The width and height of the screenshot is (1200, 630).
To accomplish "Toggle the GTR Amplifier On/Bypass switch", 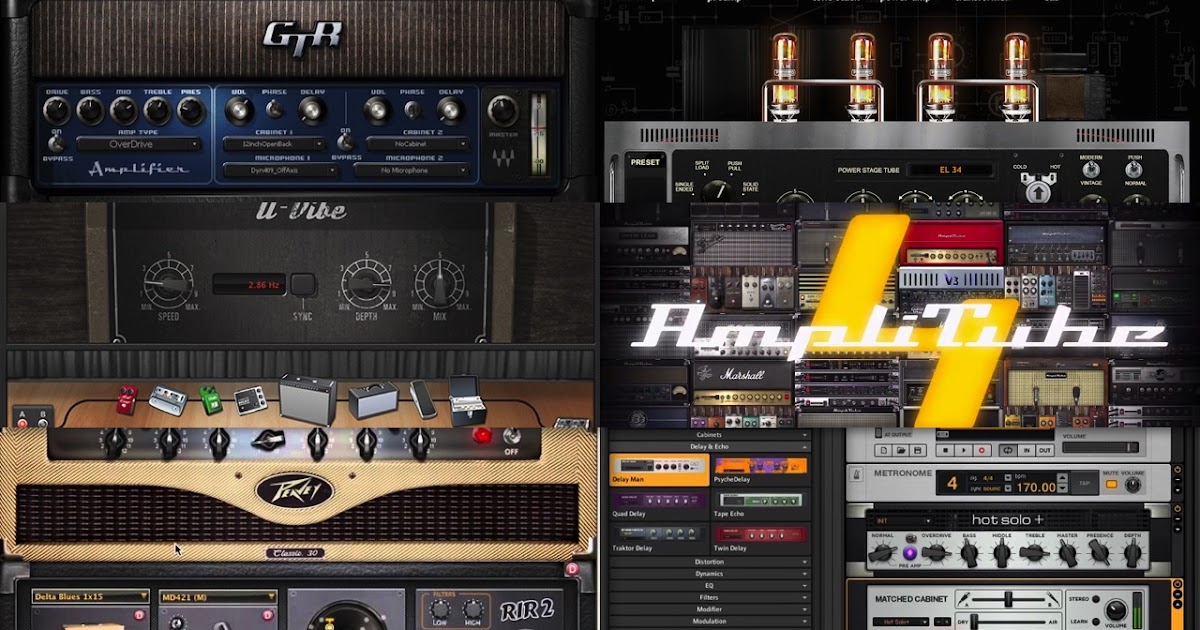I will (x=54, y=145).
